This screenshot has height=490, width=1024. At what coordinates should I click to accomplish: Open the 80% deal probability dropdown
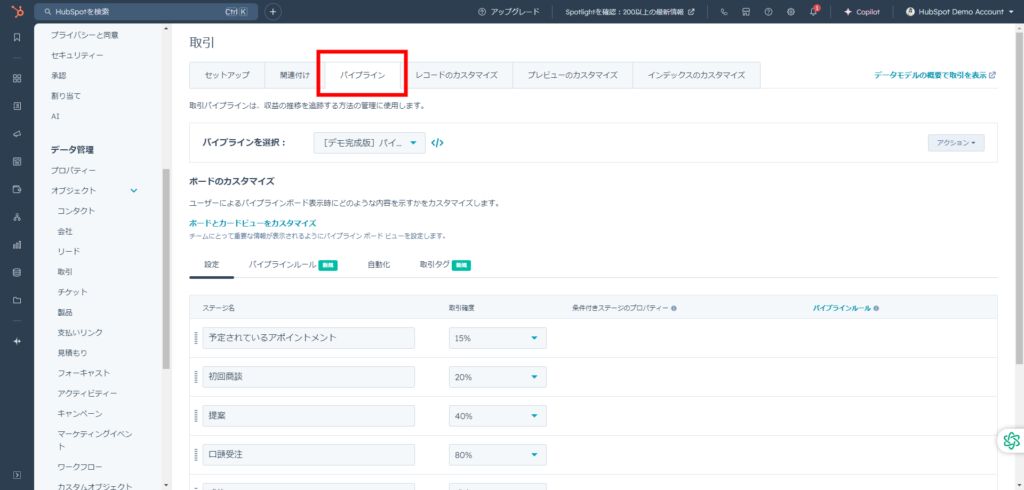(498, 455)
